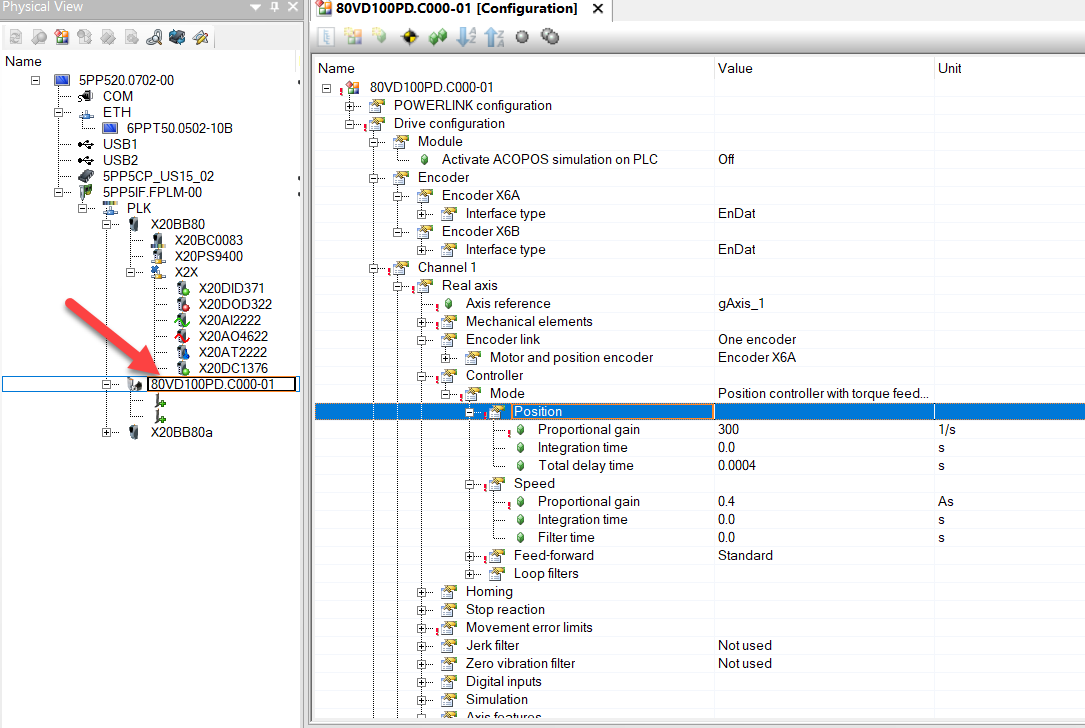
Task: Click the 5PP5IF.FPLM-00 interface card icon
Action: coord(86,192)
